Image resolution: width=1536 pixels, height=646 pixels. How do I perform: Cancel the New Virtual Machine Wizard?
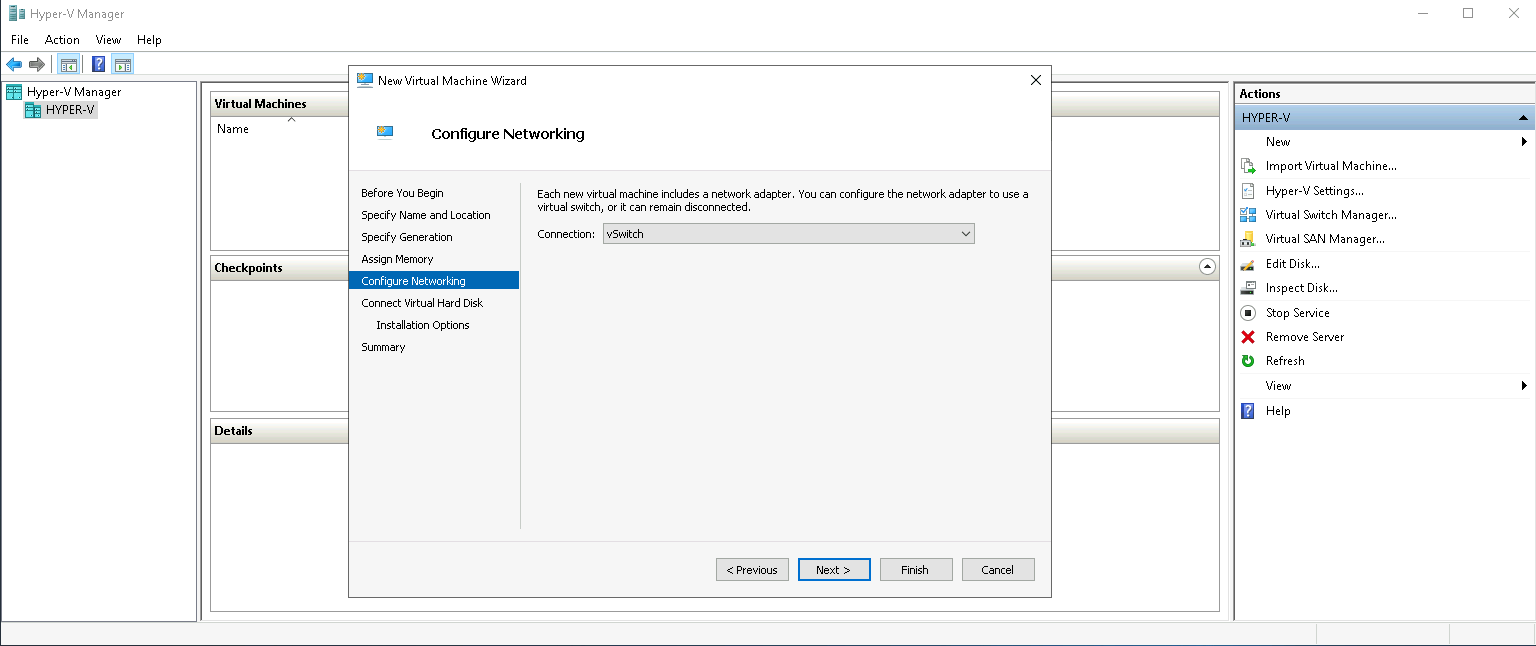point(997,570)
